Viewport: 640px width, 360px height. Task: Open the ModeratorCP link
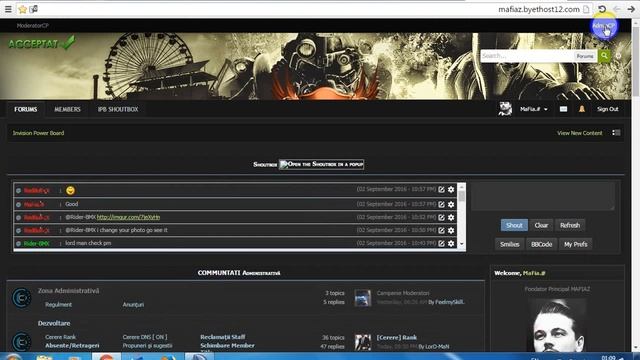pyautogui.click(x=33, y=25)
